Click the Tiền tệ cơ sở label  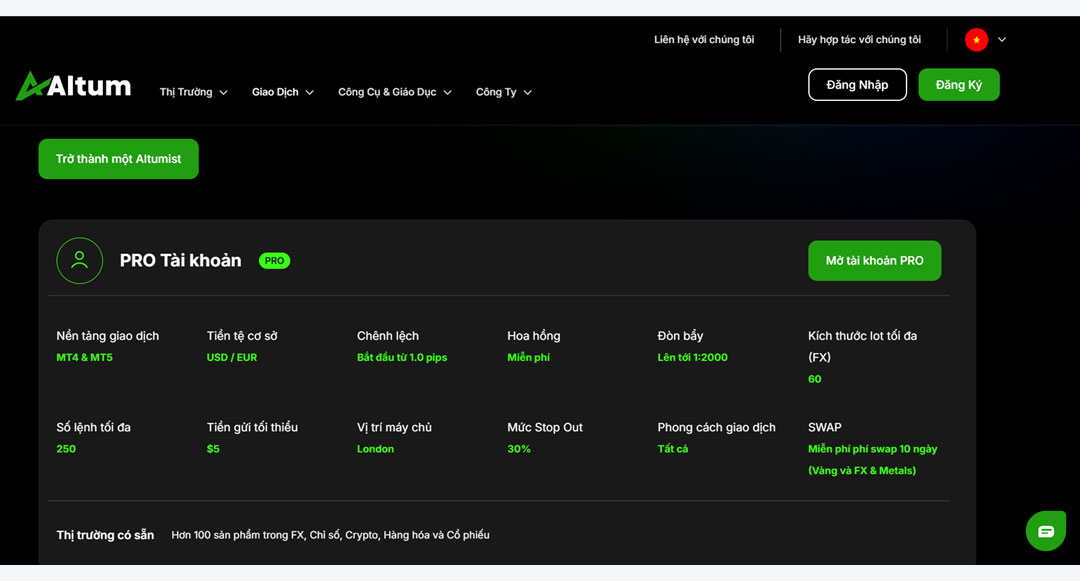pyautogui.click(x=242, y=336)
